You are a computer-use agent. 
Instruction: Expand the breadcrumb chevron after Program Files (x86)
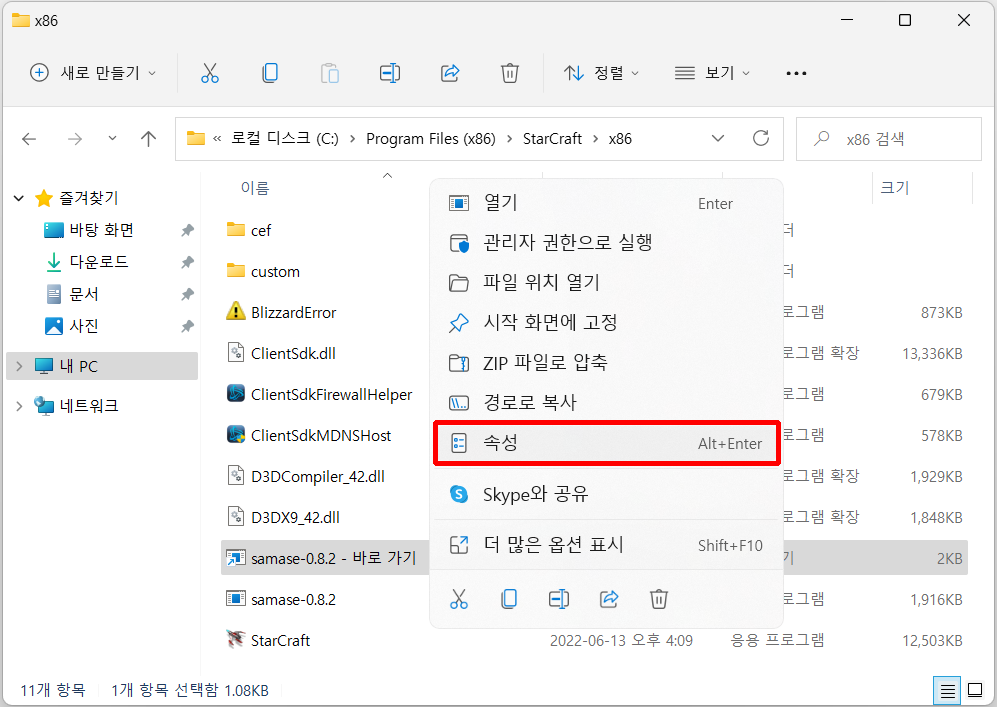pos(509,139)
